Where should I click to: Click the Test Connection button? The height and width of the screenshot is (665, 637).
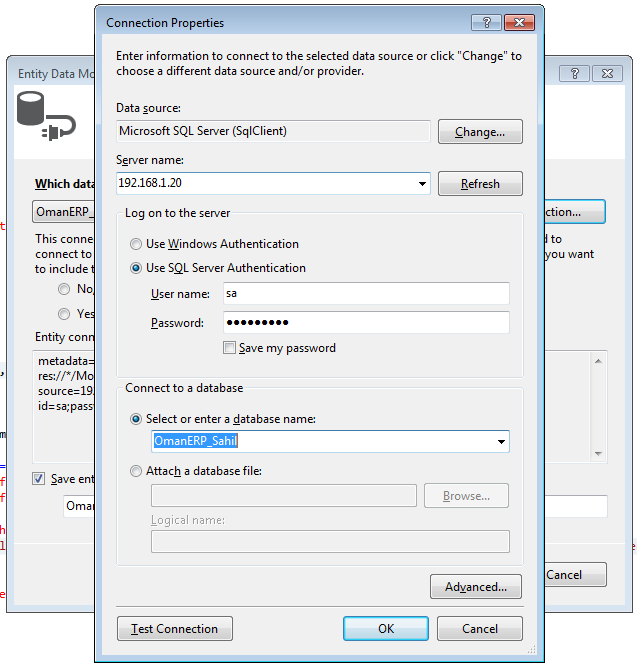coord(175,629)
